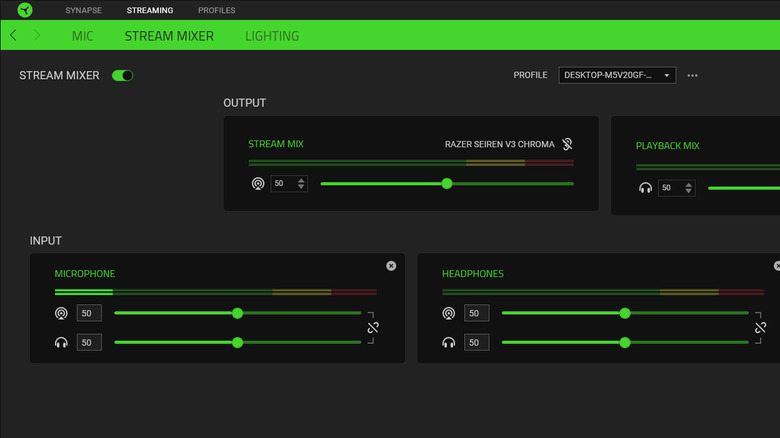Go to the Profiles section
The image size is (780, 438).
[x=216, y=10]
